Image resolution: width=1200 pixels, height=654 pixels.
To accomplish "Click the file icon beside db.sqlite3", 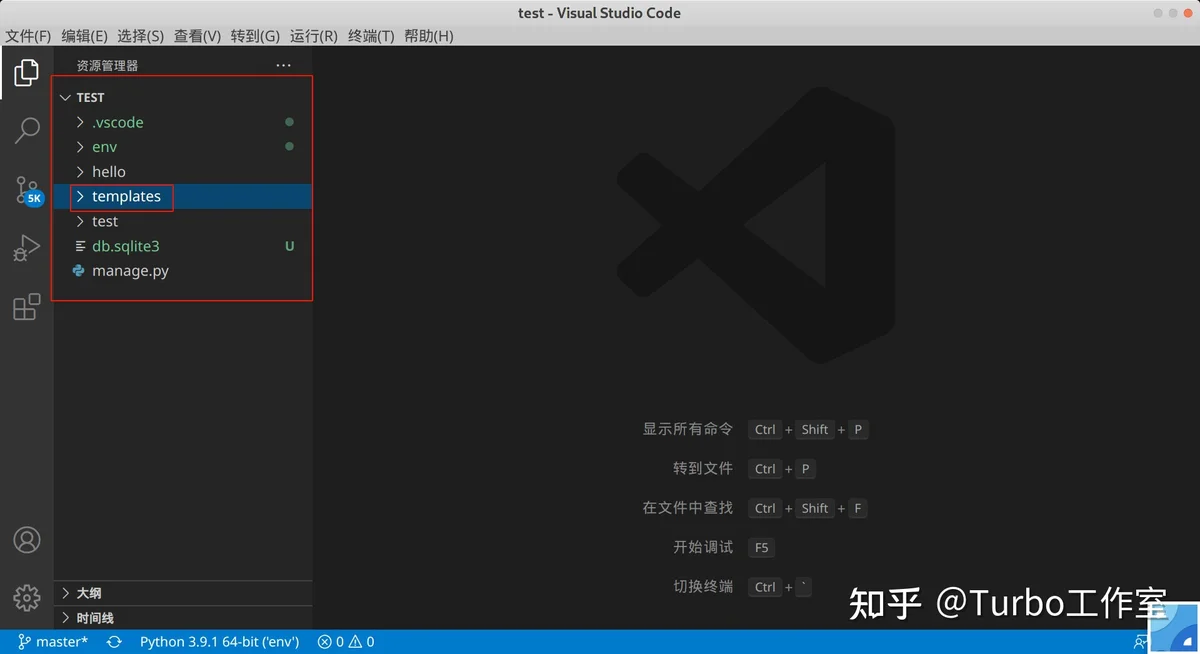I will [80, 246].
